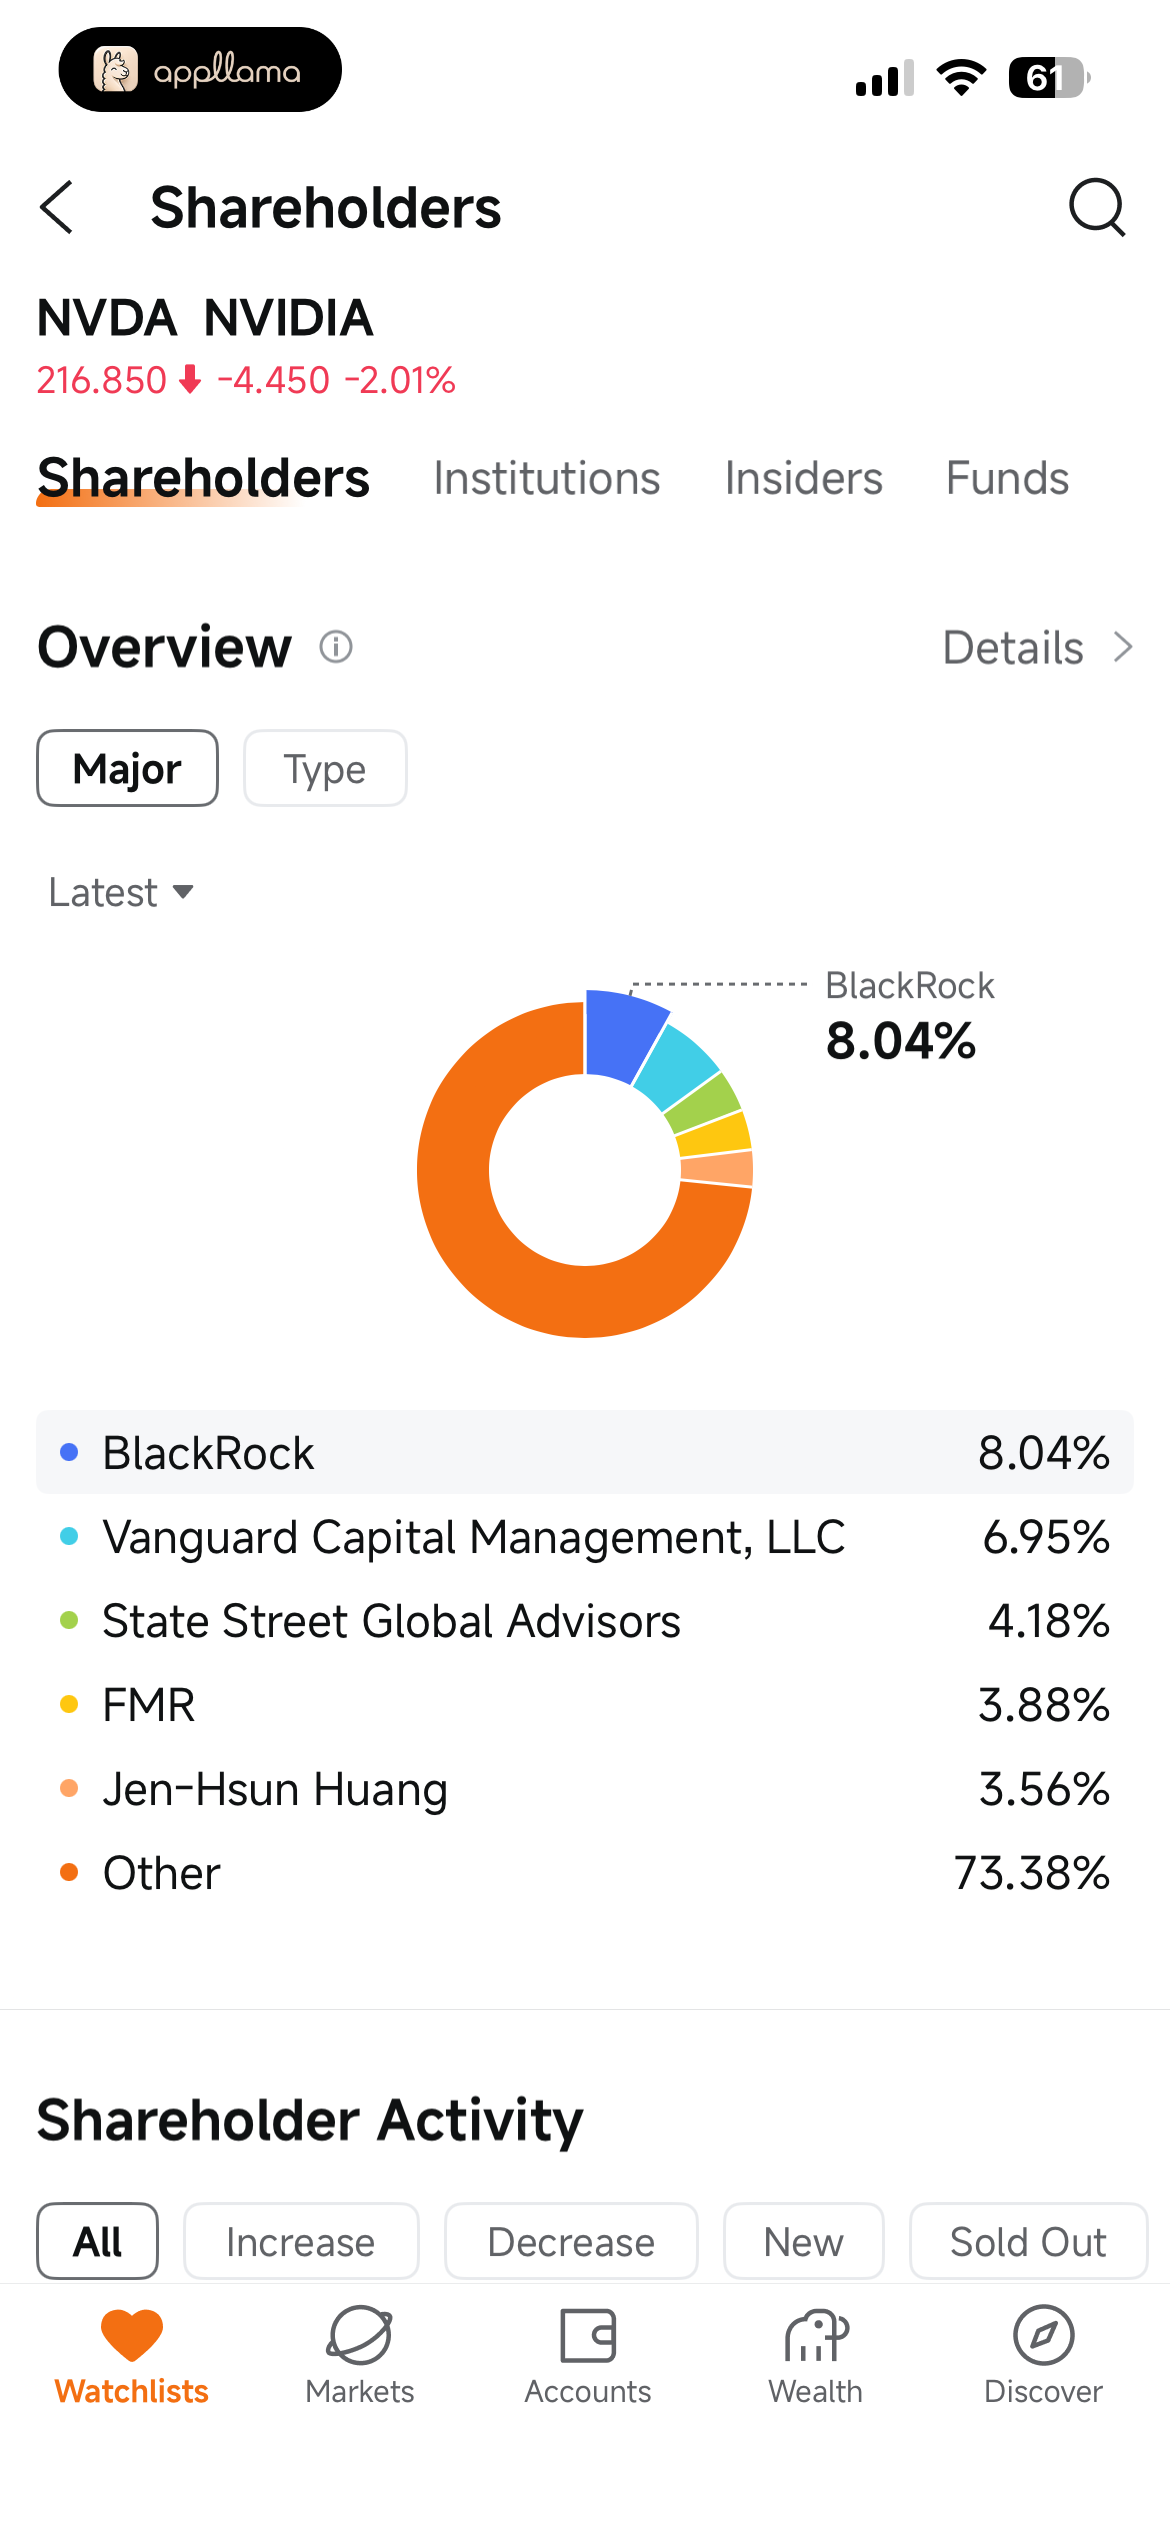
Task: Tap the -2.01% change value
Action: pos(400,380)
